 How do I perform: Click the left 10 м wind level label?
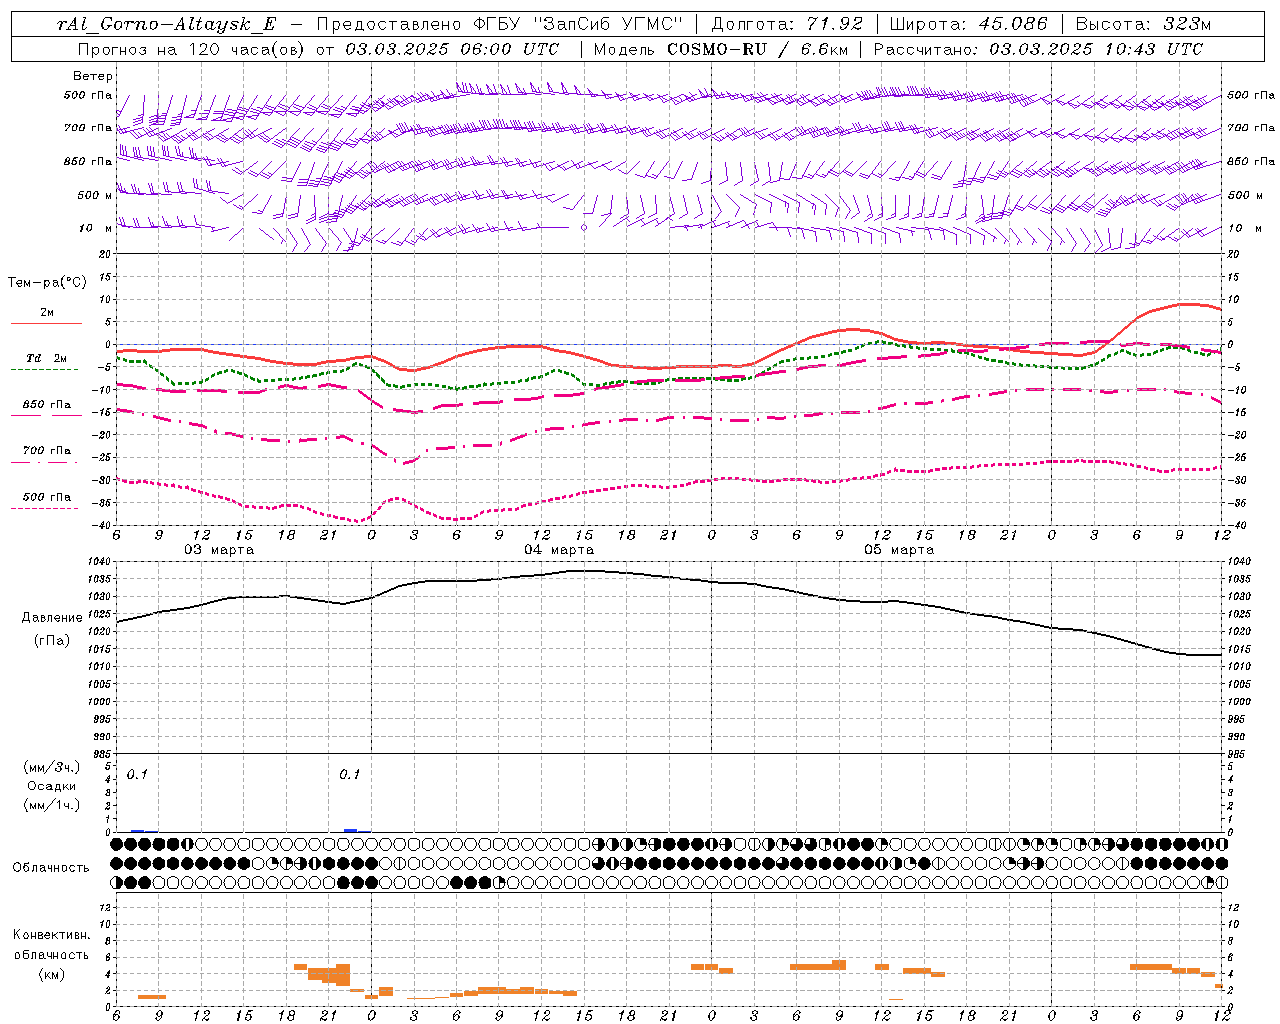point(95,228)
